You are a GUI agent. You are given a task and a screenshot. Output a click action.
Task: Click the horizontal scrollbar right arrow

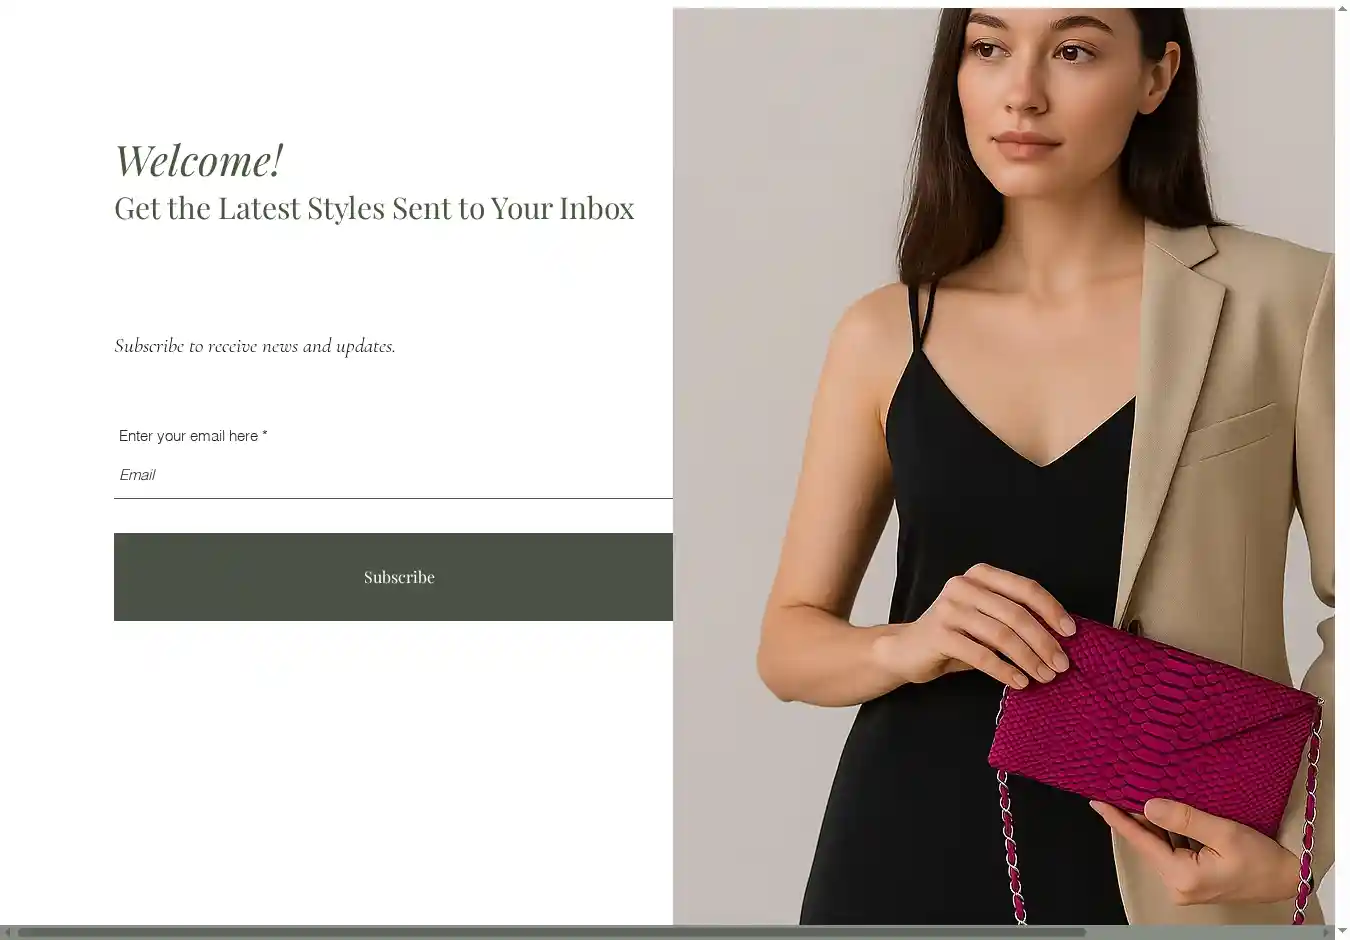[1326, 932]
